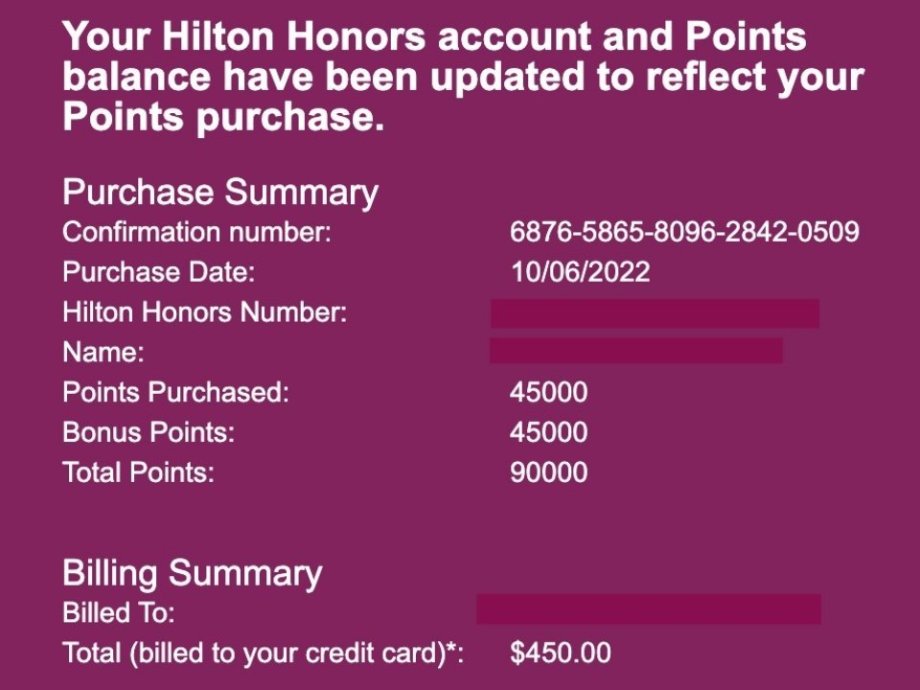This screenshot has height=690, width=920.
Task: Click the Confirmation number label
Action: (x=196, y=232)
